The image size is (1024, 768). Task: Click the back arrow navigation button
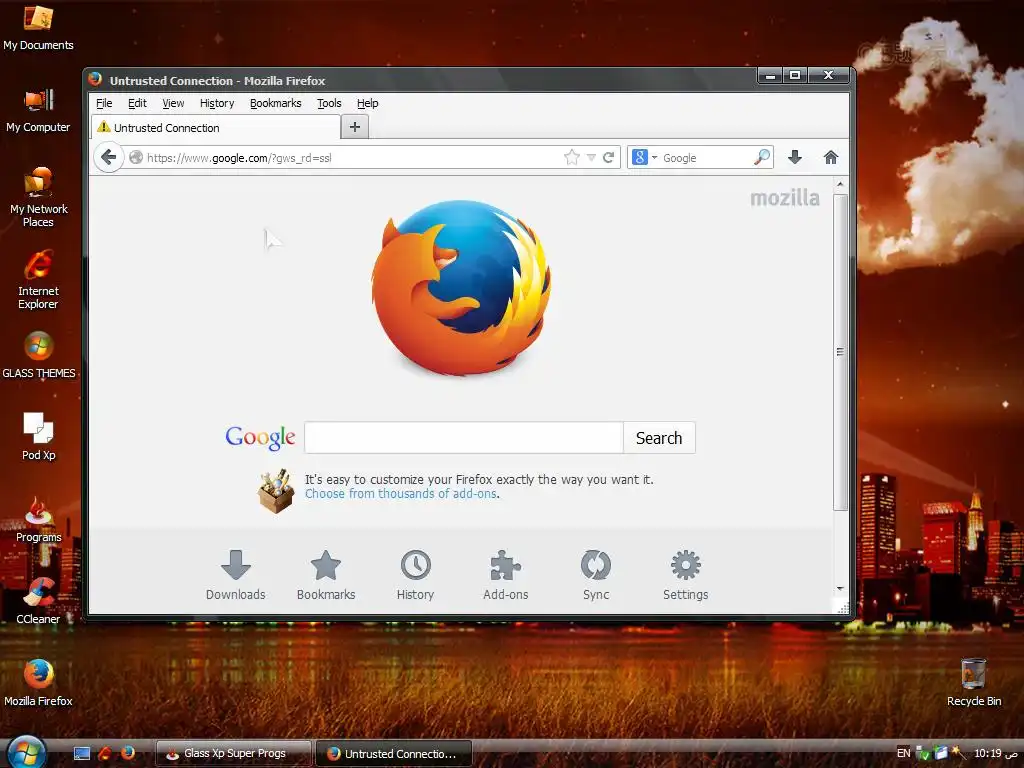pyautogui.click(x=108, y=157)
